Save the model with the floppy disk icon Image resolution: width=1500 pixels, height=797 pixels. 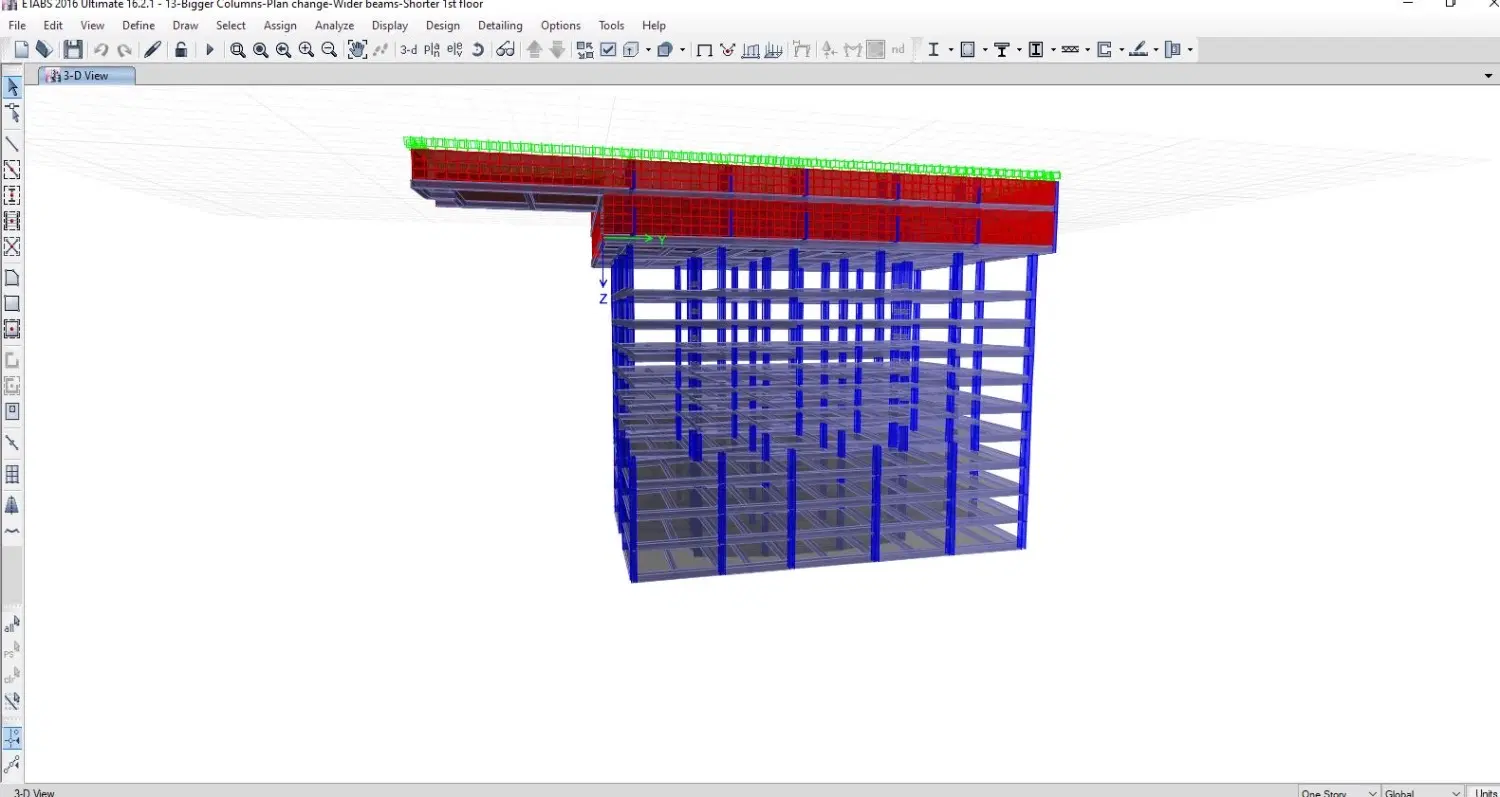(73, 49)
